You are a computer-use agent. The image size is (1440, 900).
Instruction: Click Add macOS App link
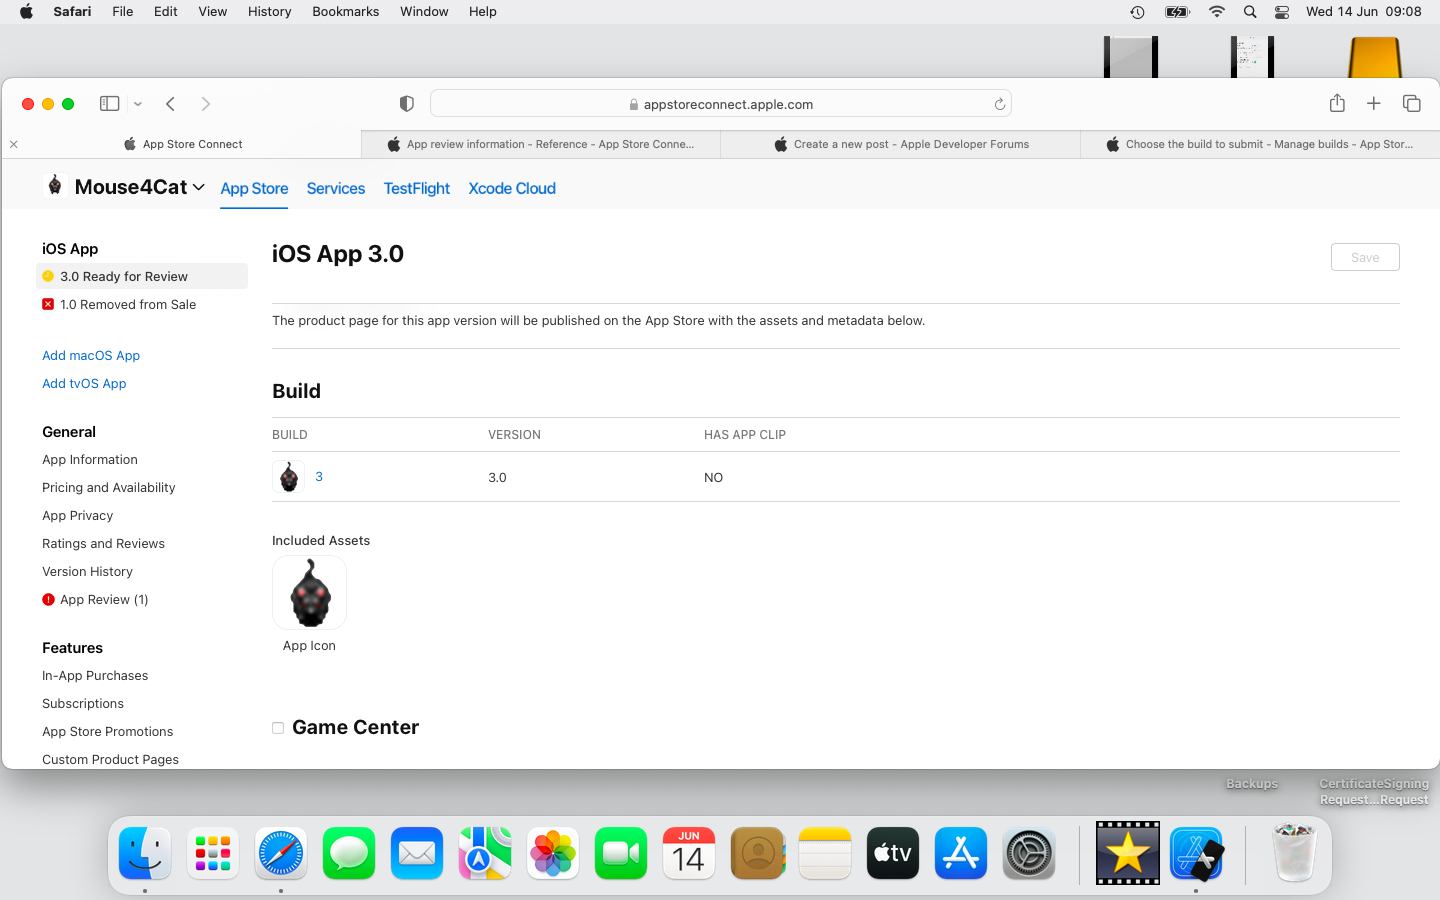tap(91, 355)
